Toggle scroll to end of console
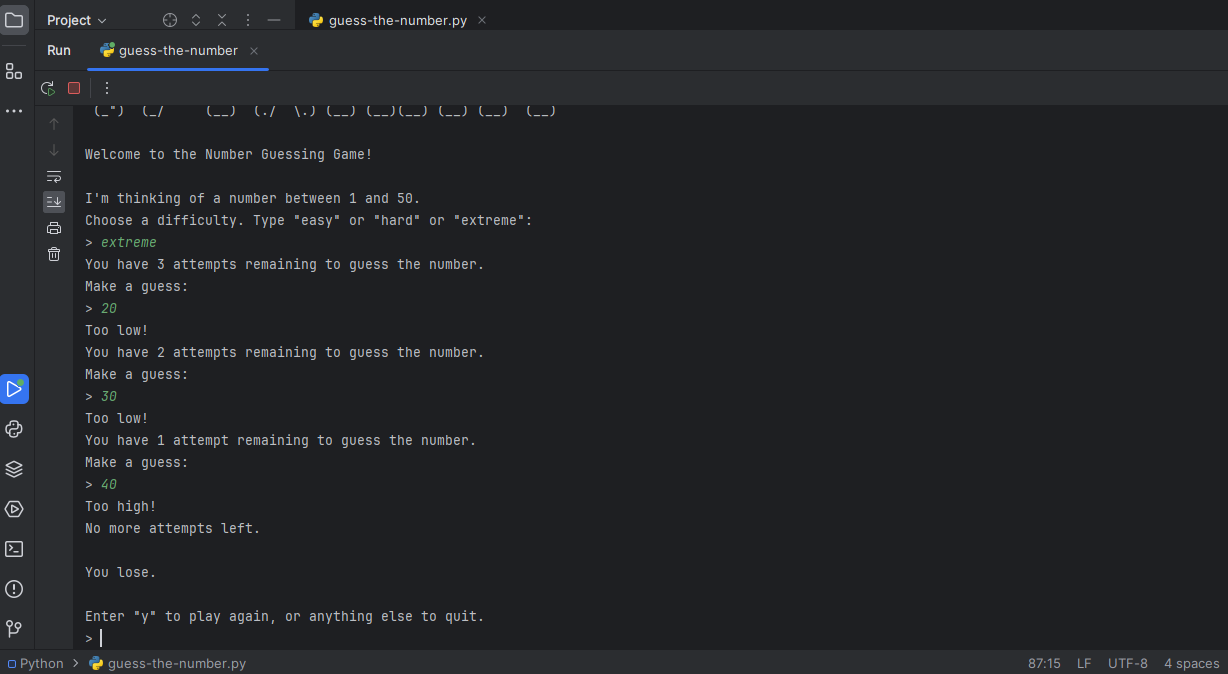1228x674 pixels. coord(54,202)
